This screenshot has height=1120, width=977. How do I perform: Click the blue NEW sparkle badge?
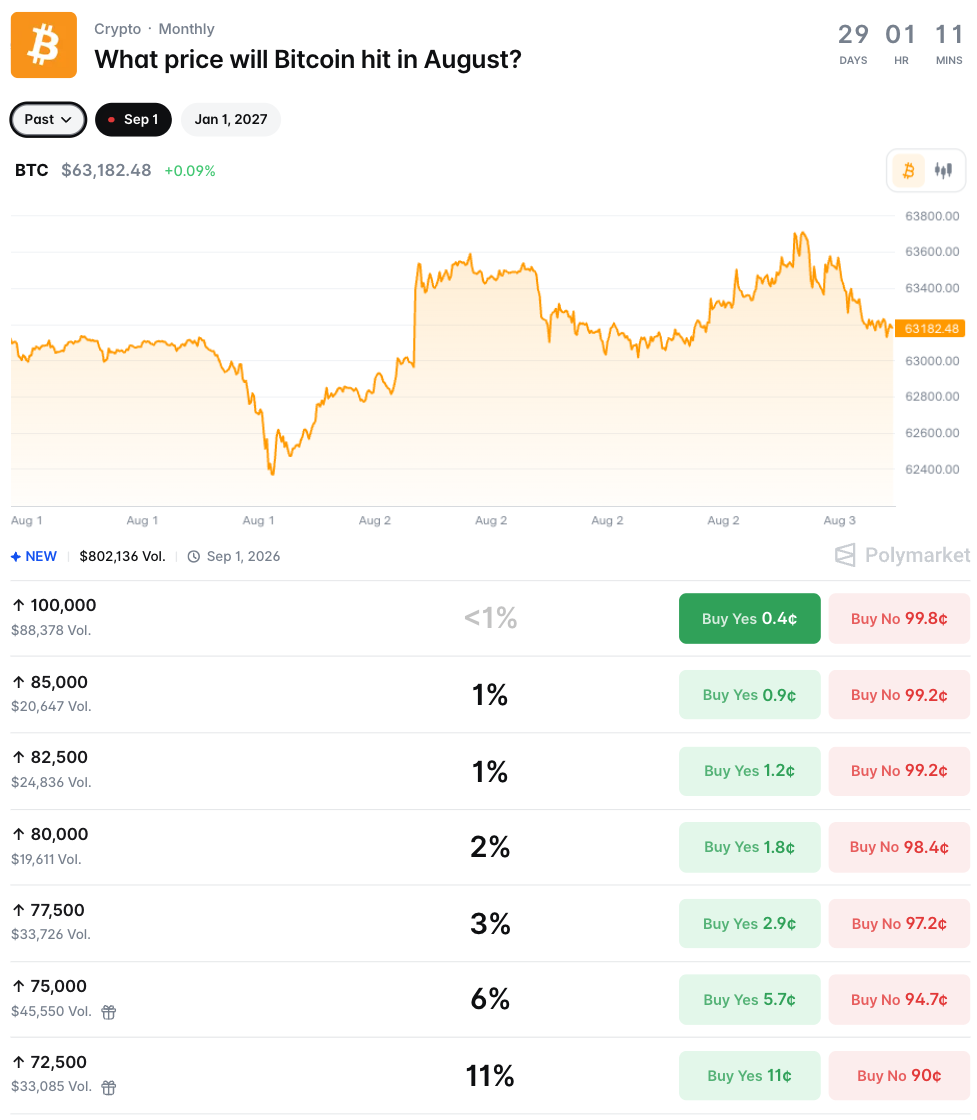coord(34,556)
